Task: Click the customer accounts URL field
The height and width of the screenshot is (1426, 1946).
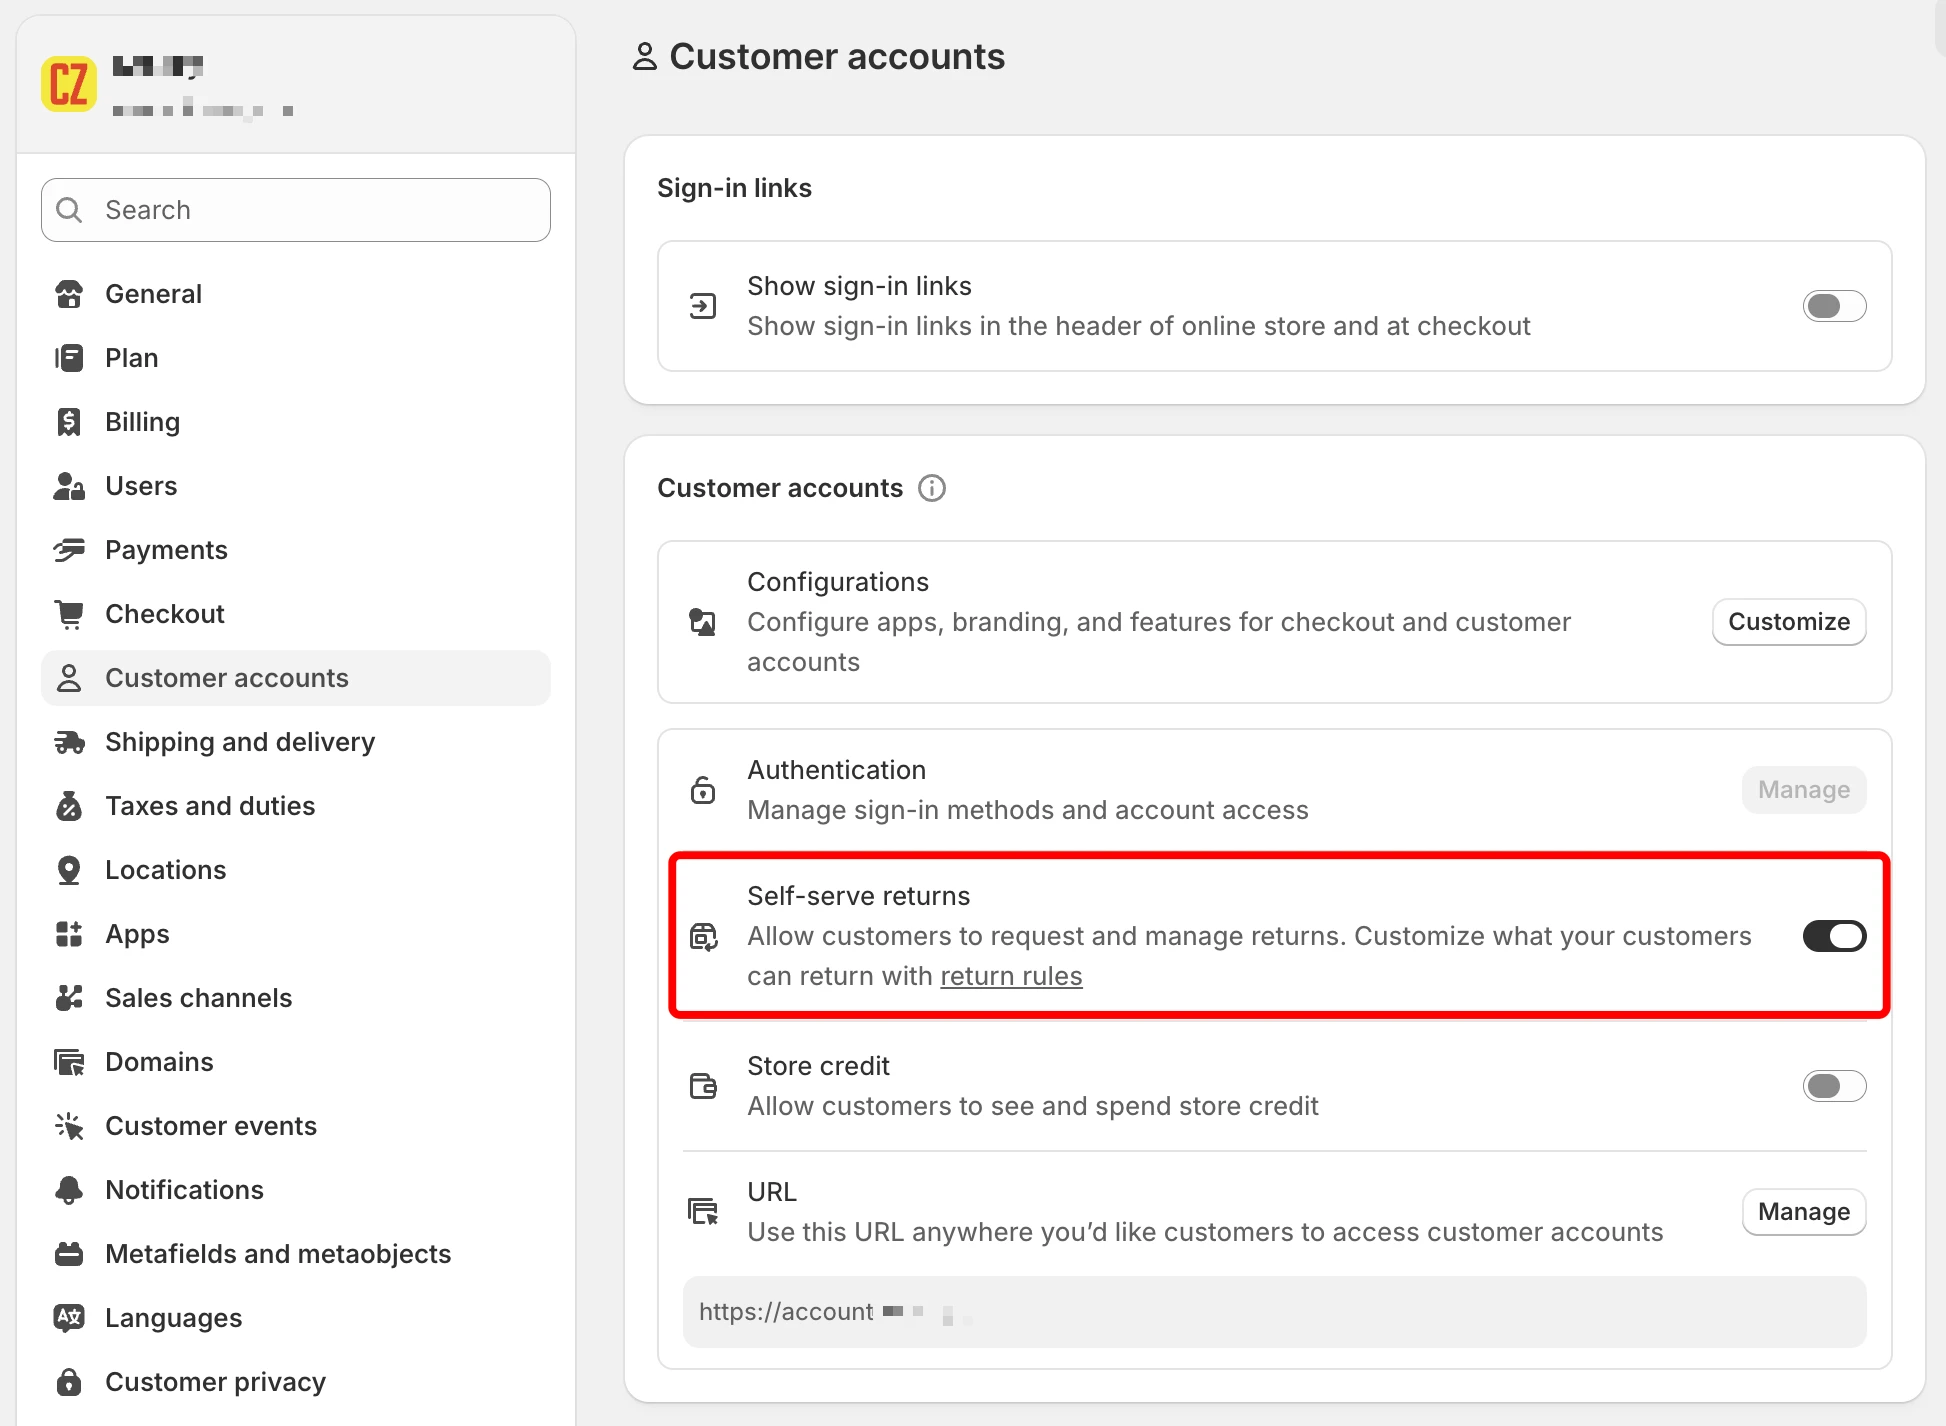Action: click(x=1274, y=1312)
